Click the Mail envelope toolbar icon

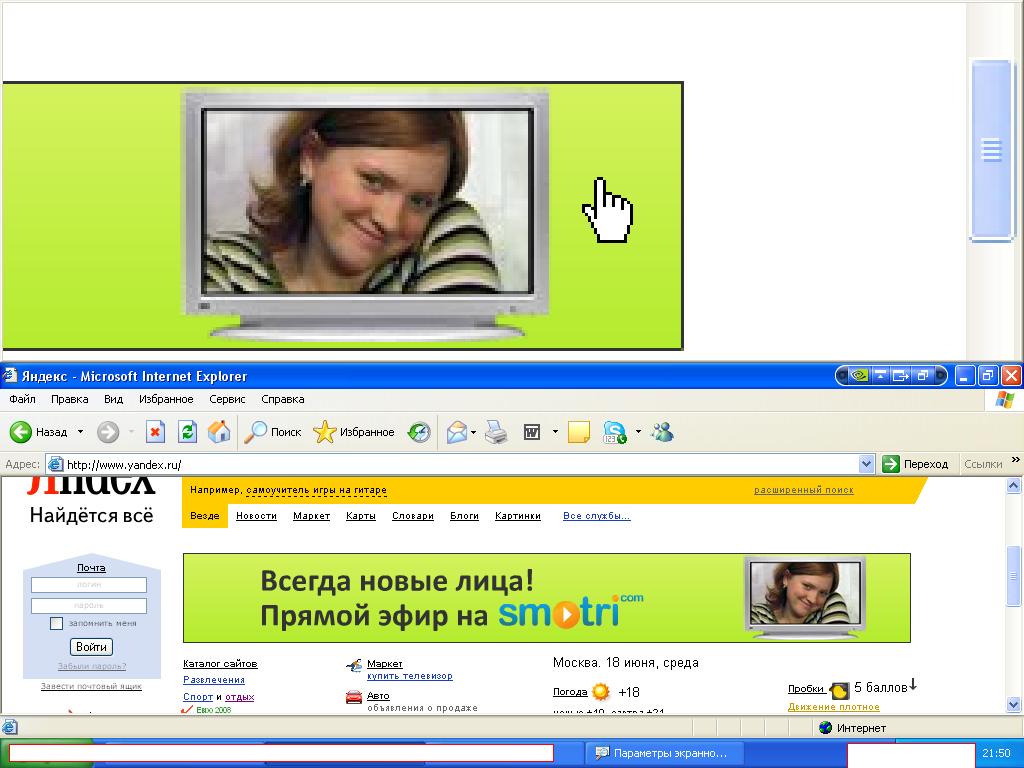point(456,432)
